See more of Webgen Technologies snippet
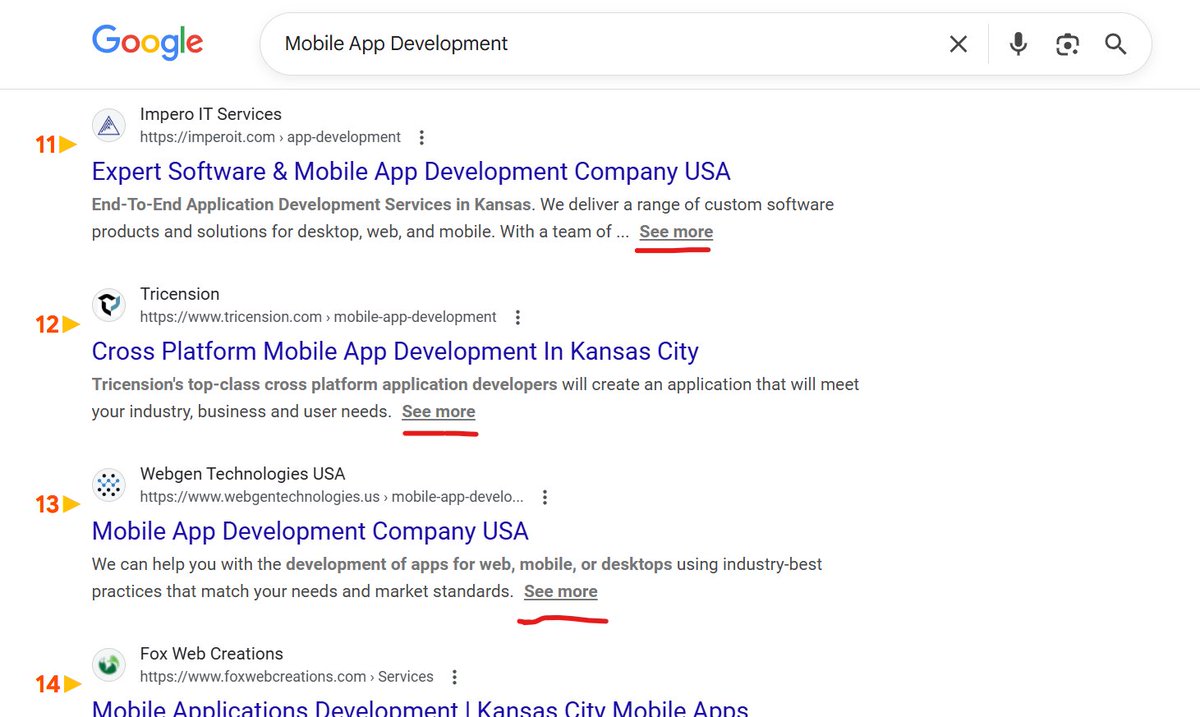The image size is (1200, 717). pyautogui.click(x=561, y=591)
